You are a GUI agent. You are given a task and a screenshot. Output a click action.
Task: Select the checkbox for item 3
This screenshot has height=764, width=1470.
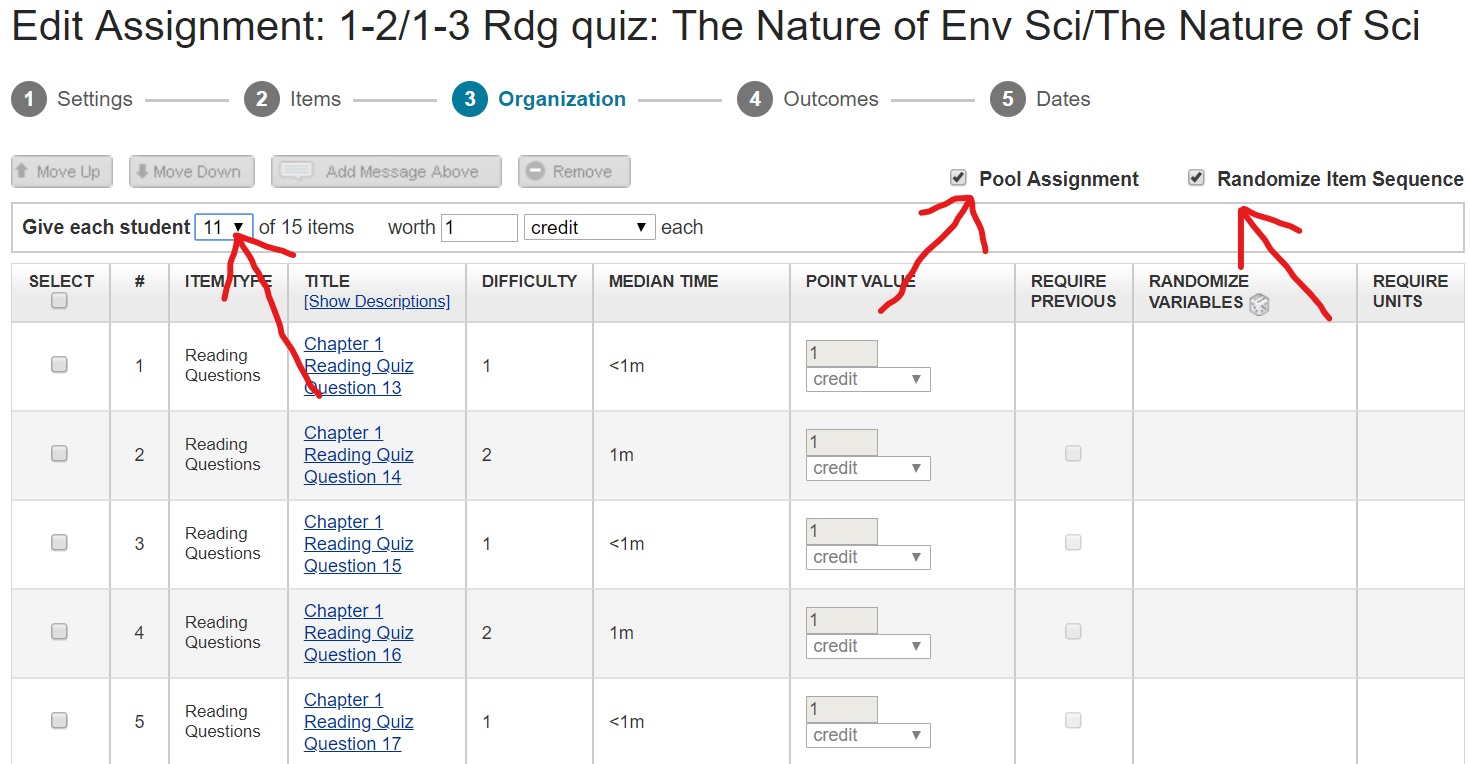[60, 543]
